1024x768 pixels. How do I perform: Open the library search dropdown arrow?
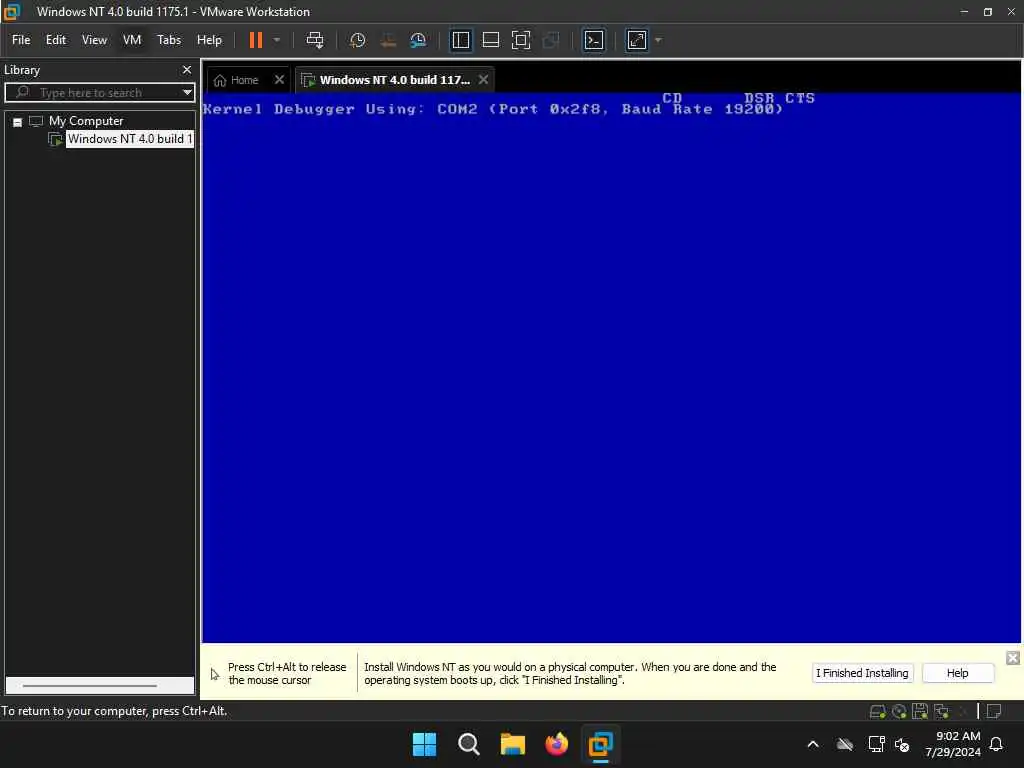187,93
